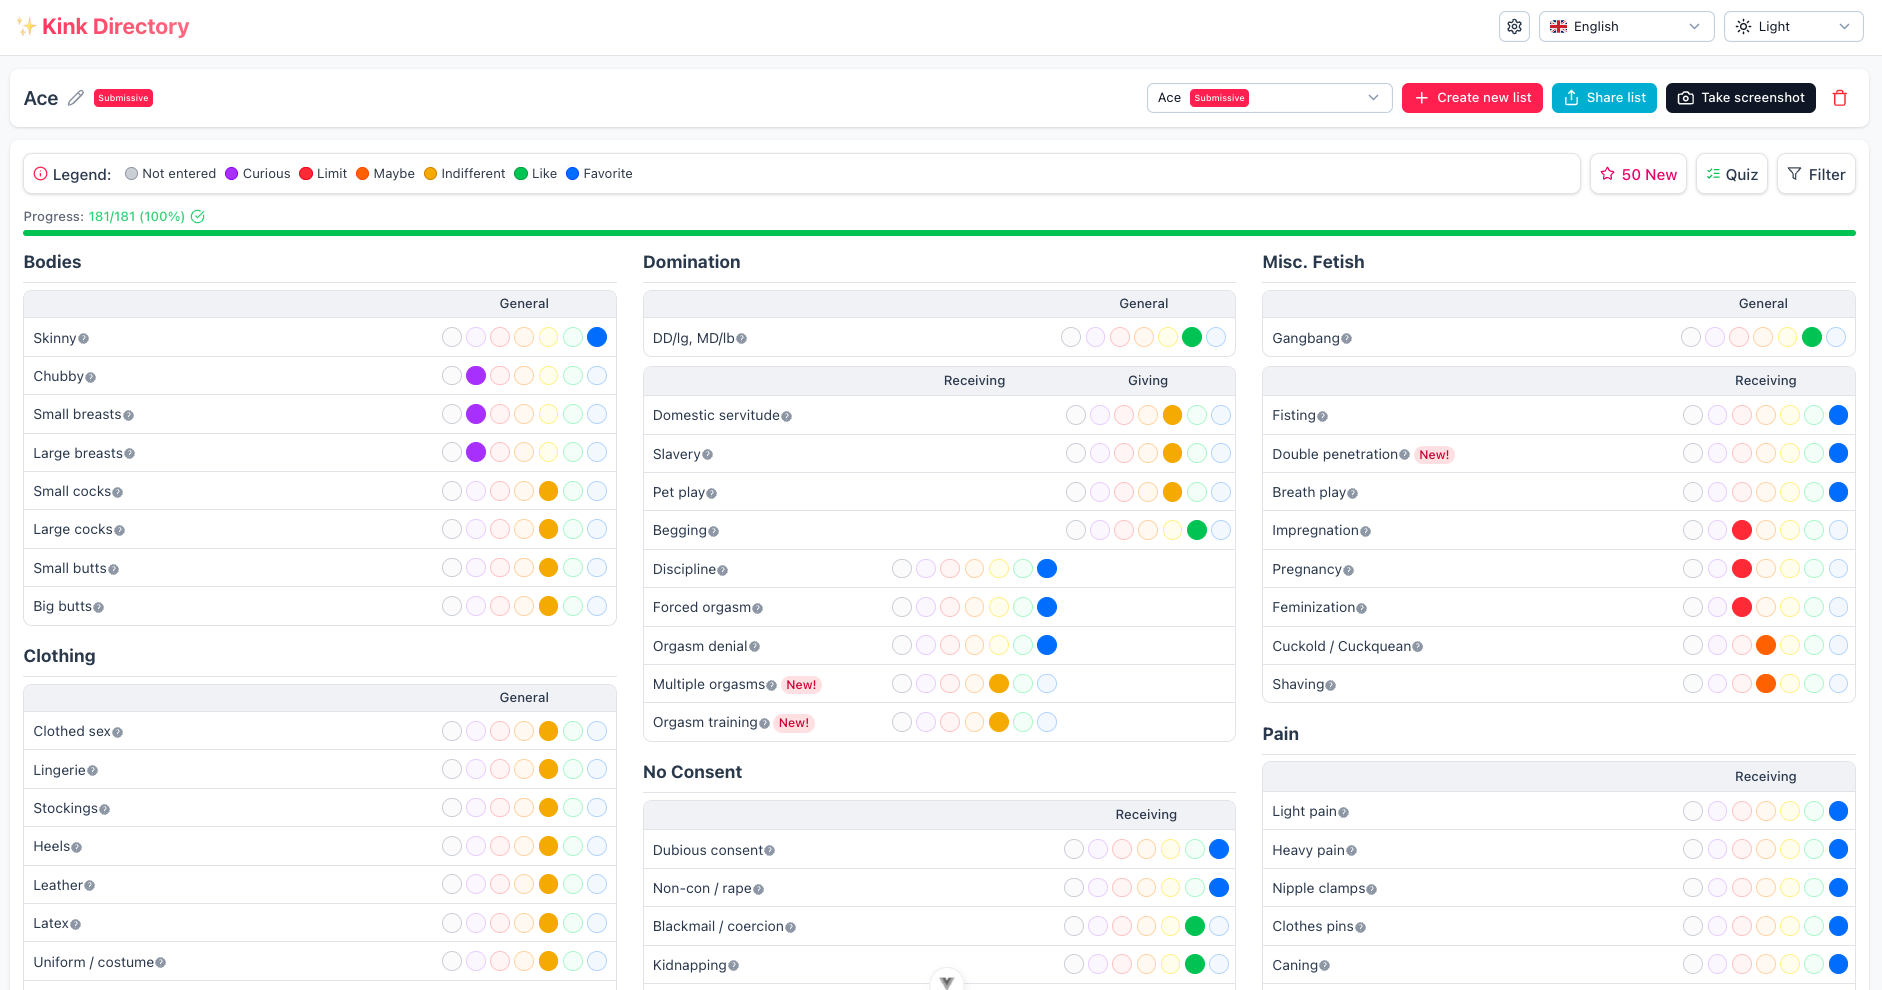
Task: Open the English language dropdown
Action: pos(1625,27)
